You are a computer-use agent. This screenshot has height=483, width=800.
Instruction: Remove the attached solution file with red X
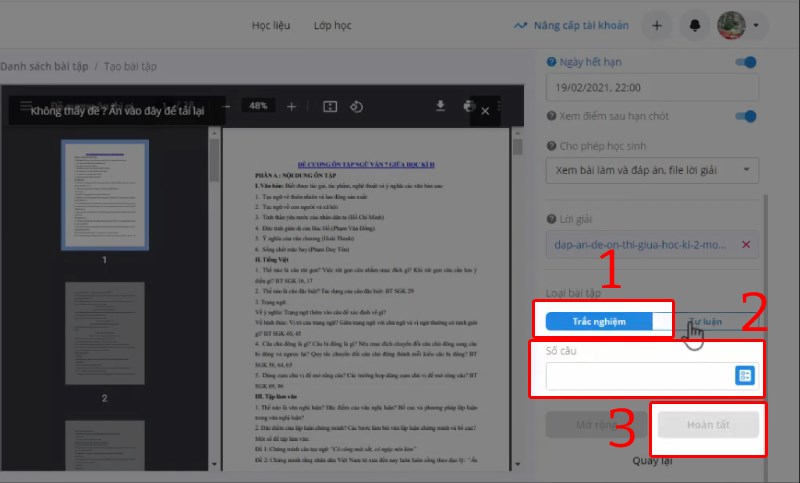pos(746,244)
